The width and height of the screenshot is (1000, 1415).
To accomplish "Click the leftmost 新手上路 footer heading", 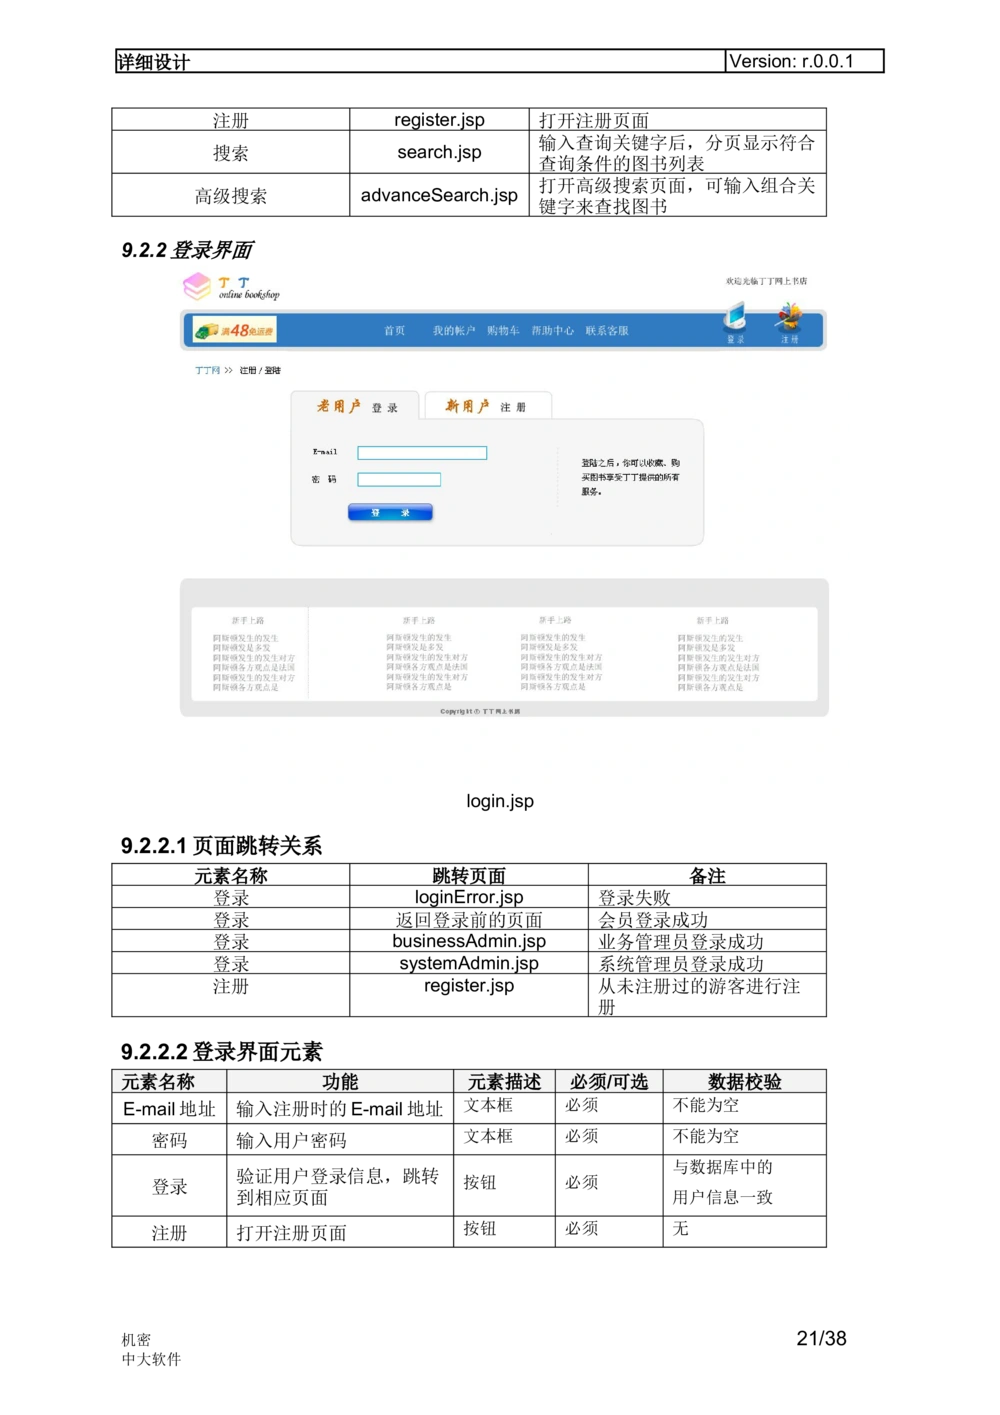I will click(x=248, y=621).
